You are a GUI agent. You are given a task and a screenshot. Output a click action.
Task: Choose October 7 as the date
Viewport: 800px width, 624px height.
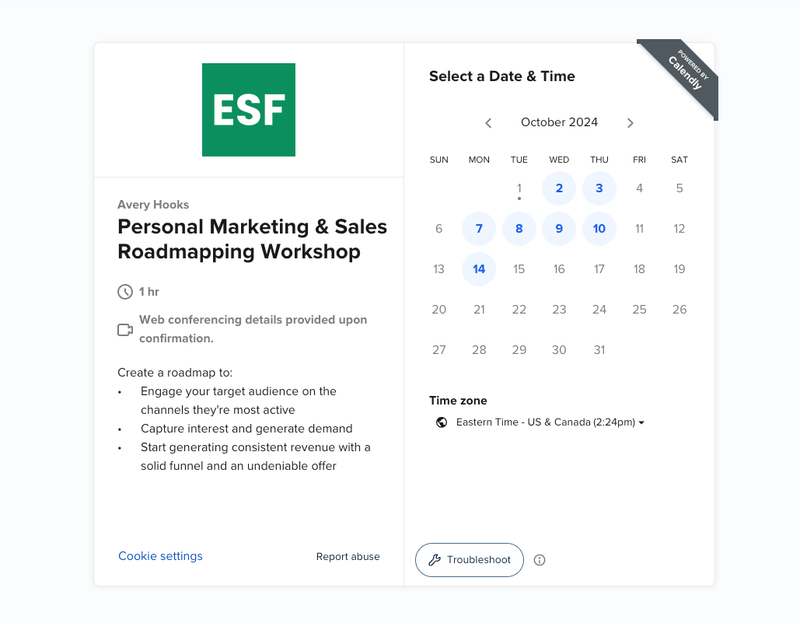tap(479, 229)
